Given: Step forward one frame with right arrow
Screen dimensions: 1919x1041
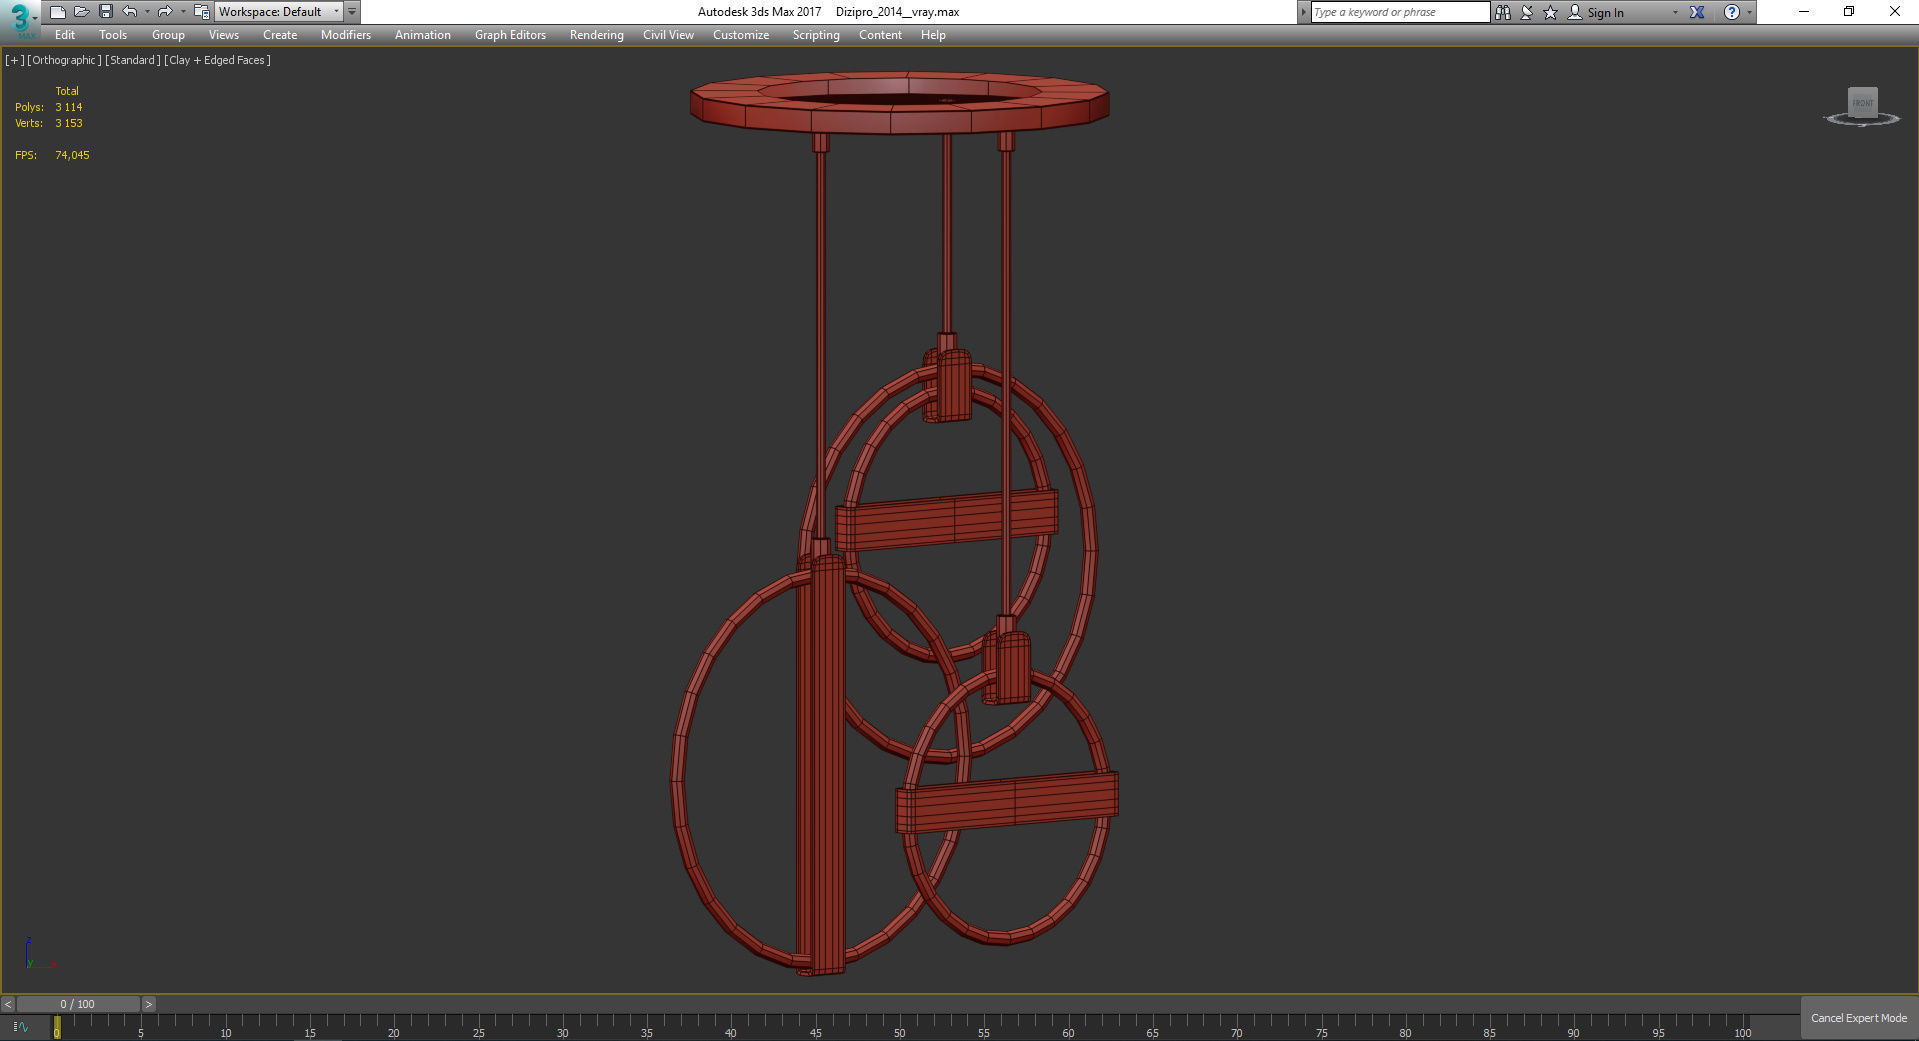Looking at the screenshot, I should pyautogui.click(x=149, y=1004).
